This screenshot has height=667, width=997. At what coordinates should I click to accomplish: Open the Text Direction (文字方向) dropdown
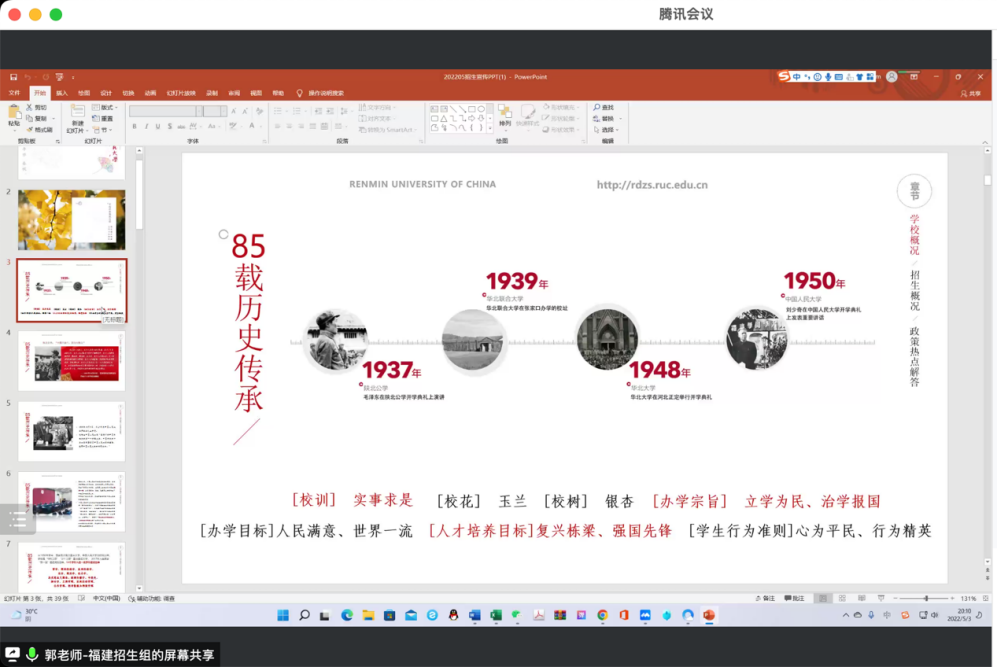(378, 107)
